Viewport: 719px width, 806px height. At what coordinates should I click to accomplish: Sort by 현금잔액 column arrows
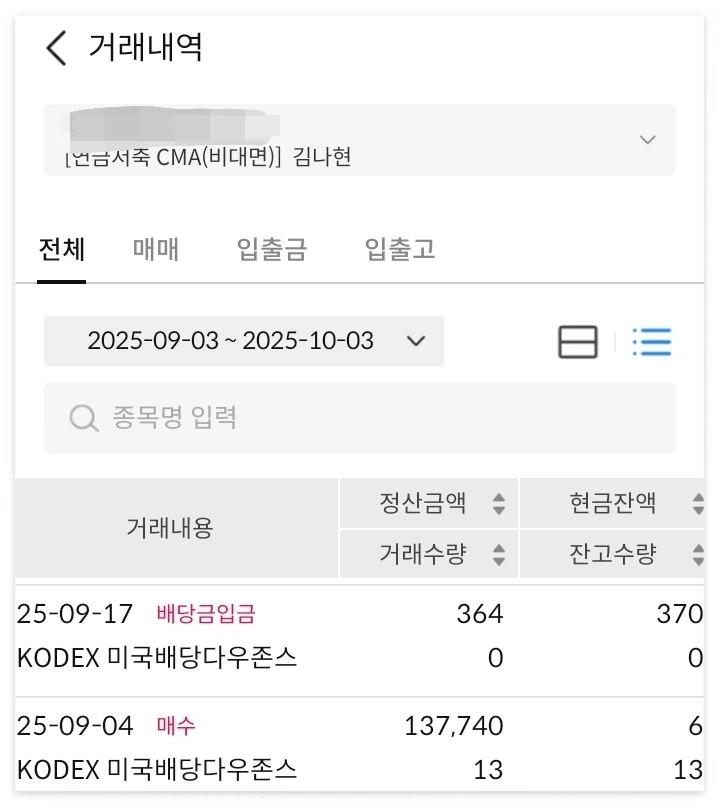pyautogui.click(x=697, y=504)
